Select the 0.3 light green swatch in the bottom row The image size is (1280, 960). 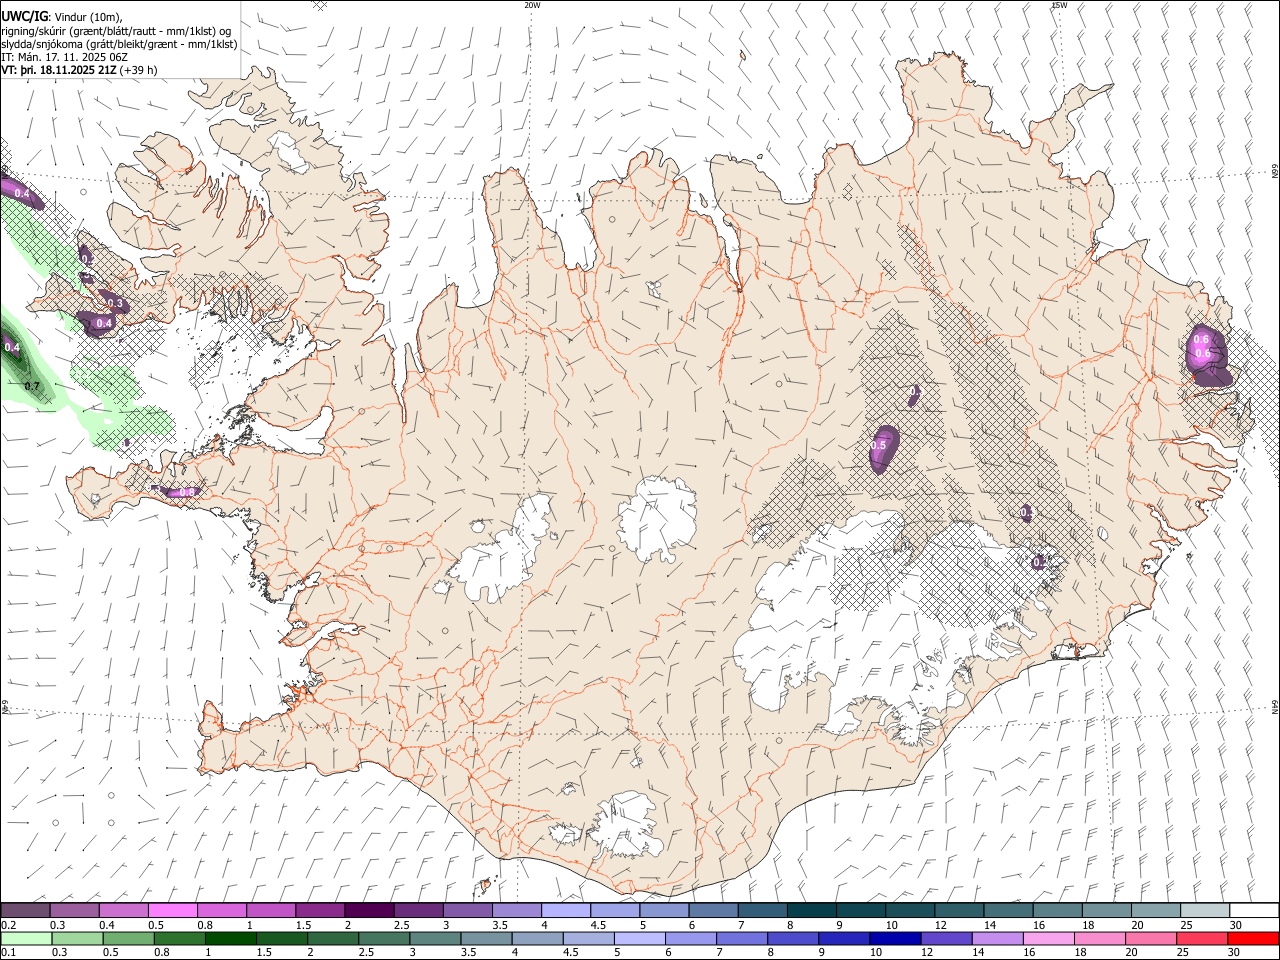(77, 938)
